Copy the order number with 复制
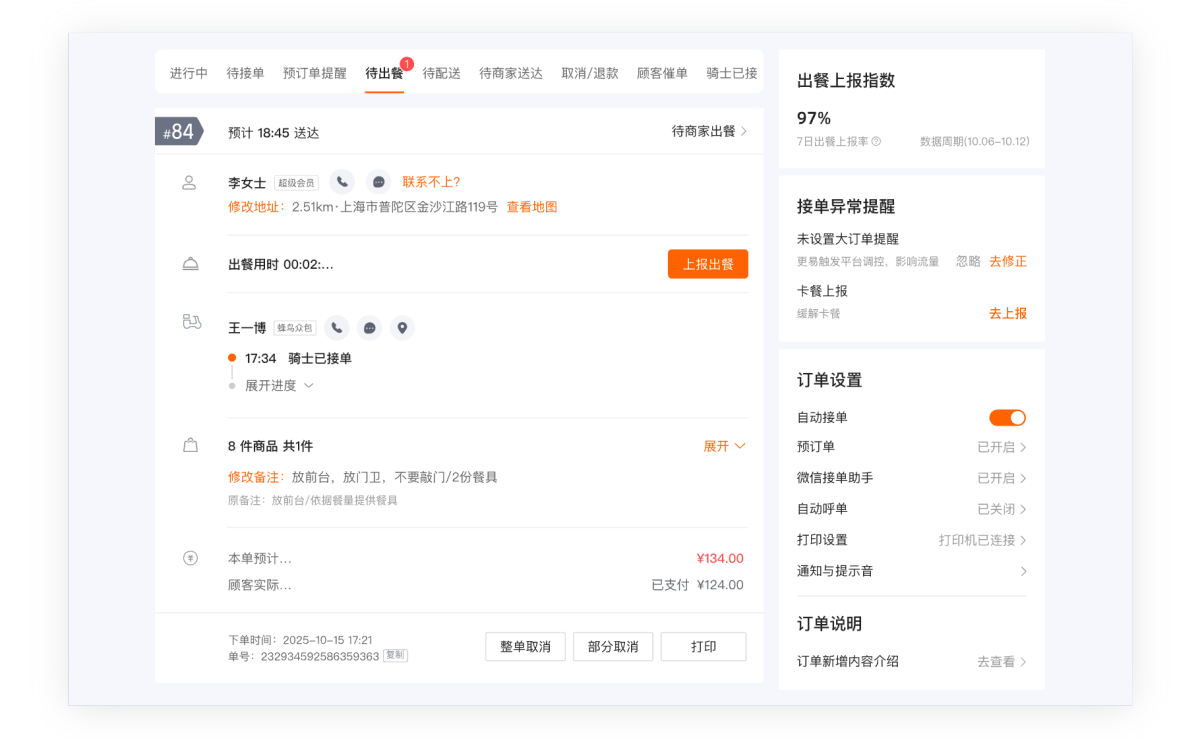1200x738 pixels. tap(396, 656)
